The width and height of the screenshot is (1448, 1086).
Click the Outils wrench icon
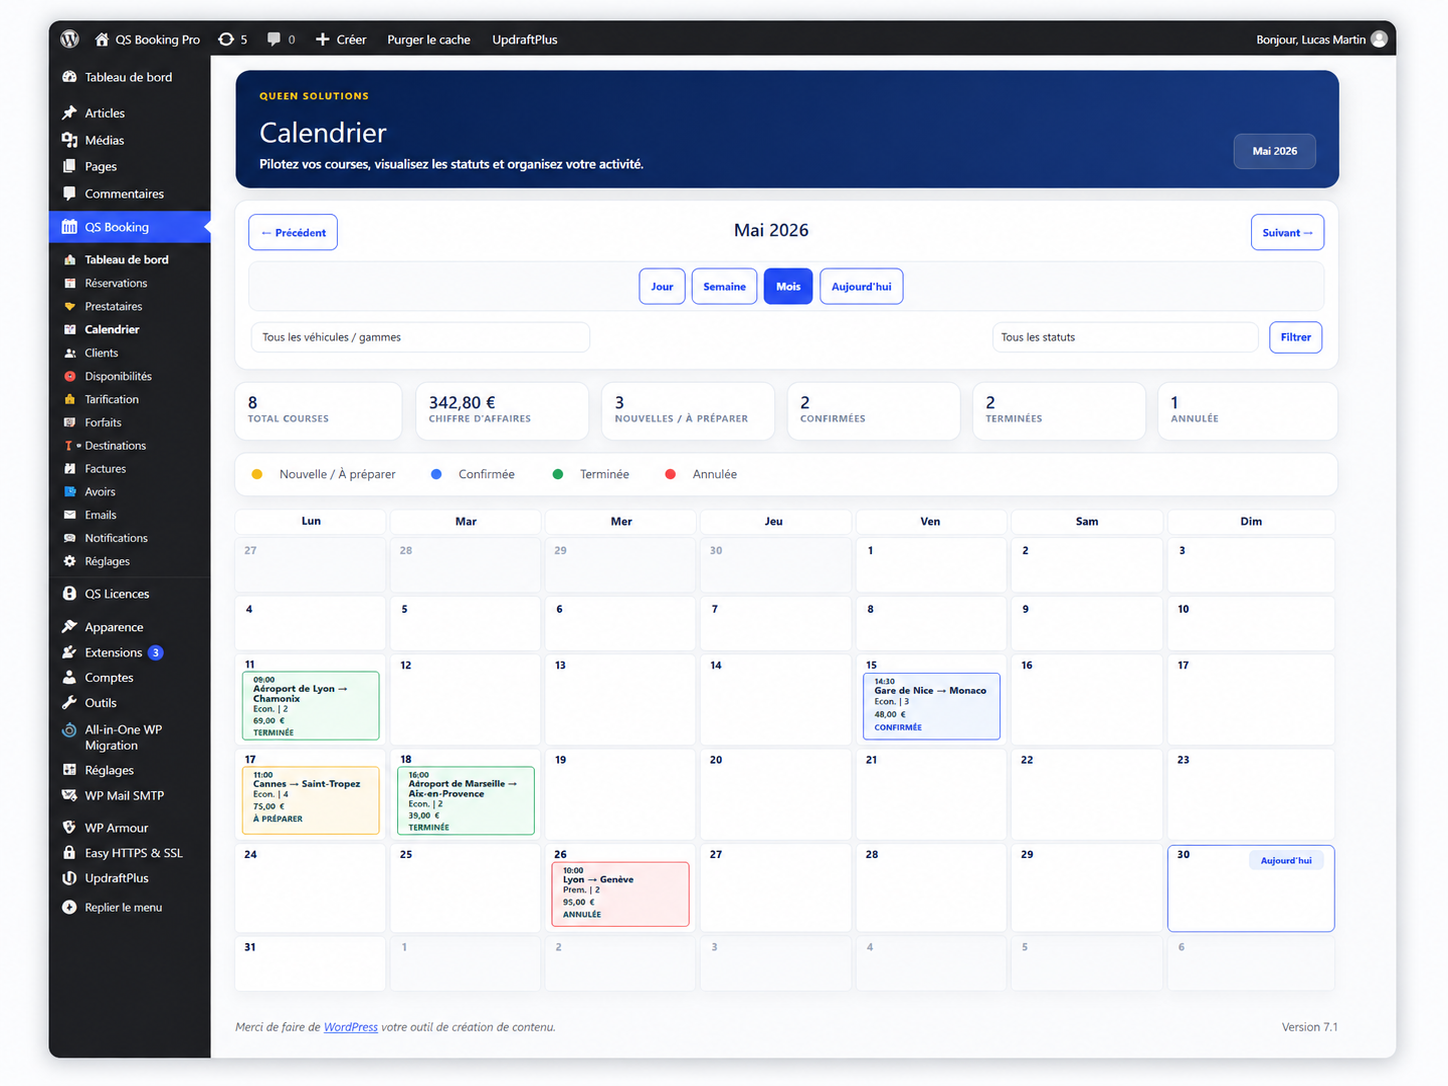(x=69, y=703)
